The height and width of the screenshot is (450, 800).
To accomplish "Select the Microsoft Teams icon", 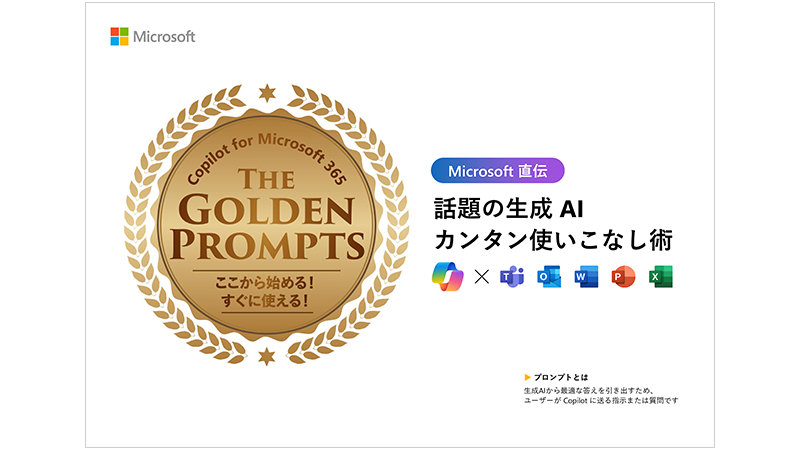I will (x=513, y=276).
